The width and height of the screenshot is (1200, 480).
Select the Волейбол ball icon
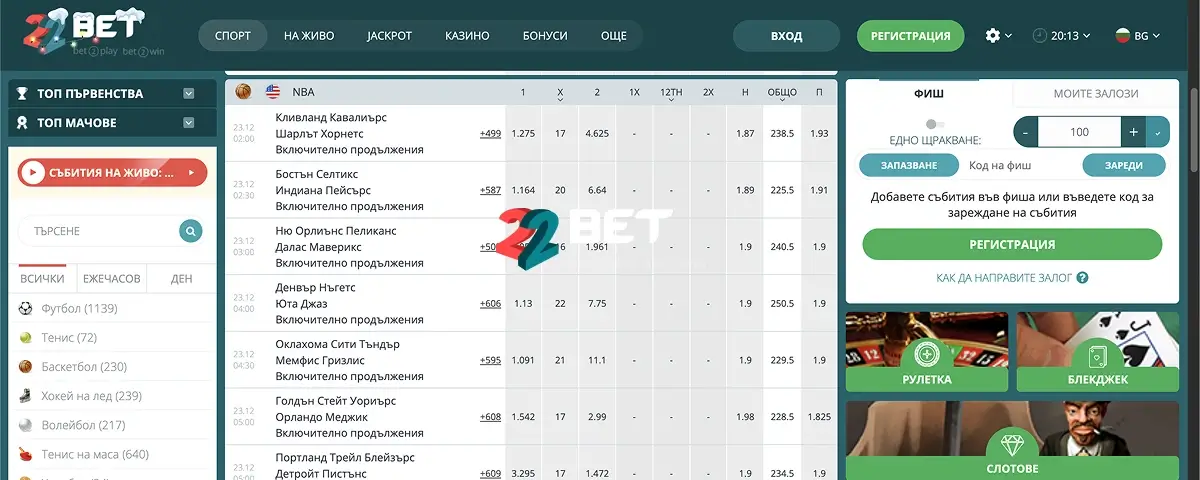tap(25, 425)
